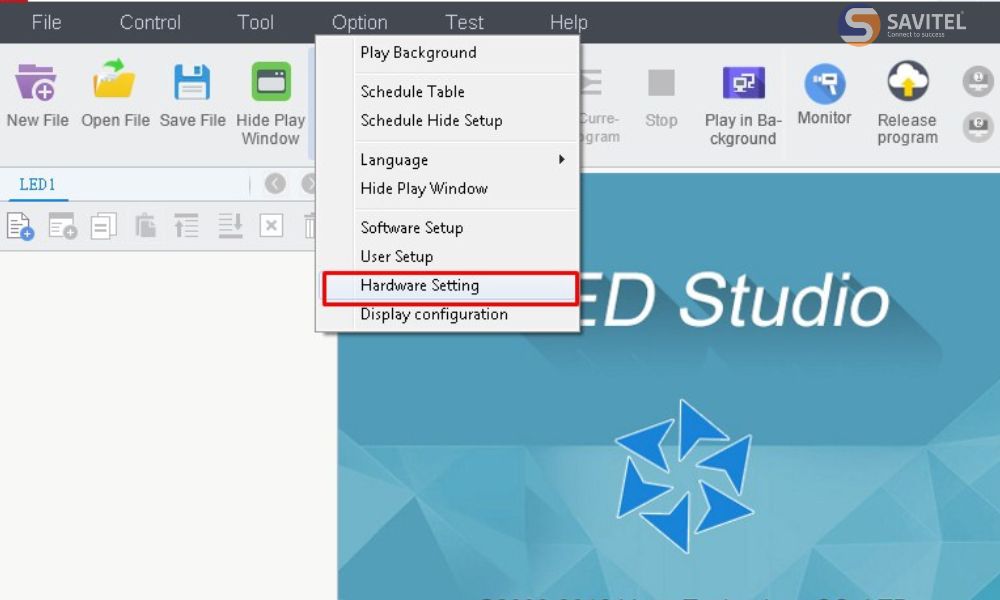This screenshot has height=600, width=1000.
Task: Click the copy icon in program toolbar
Action: pyautogui.click(x=103, y=226)
